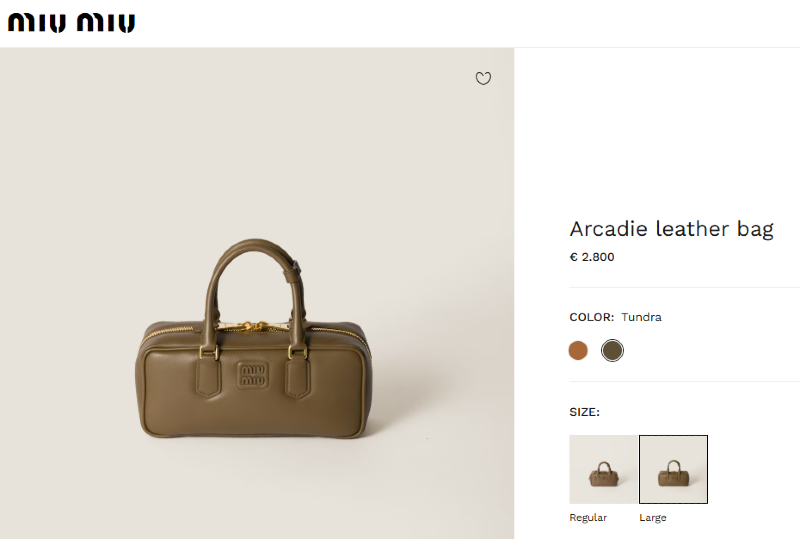This screenshot has width=800, height=539.
Task: Click the € 2.800 price text
Action: point(592,257)
